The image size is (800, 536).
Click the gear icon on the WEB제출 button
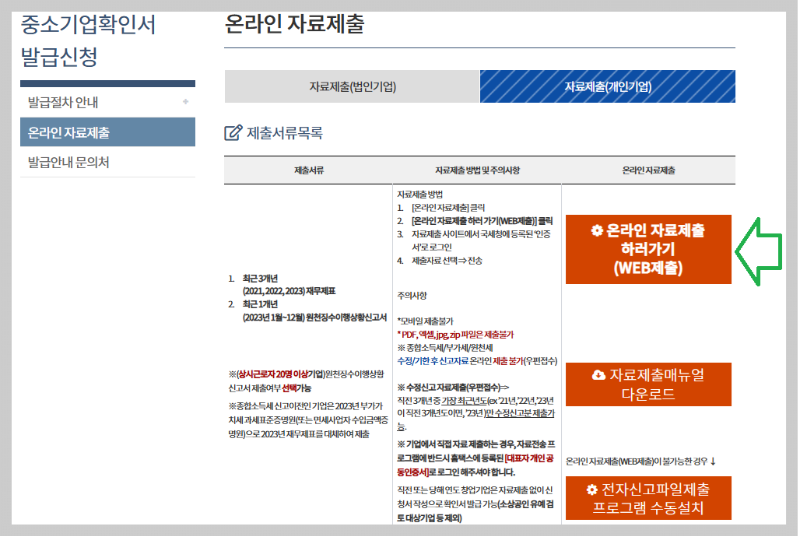597,231
